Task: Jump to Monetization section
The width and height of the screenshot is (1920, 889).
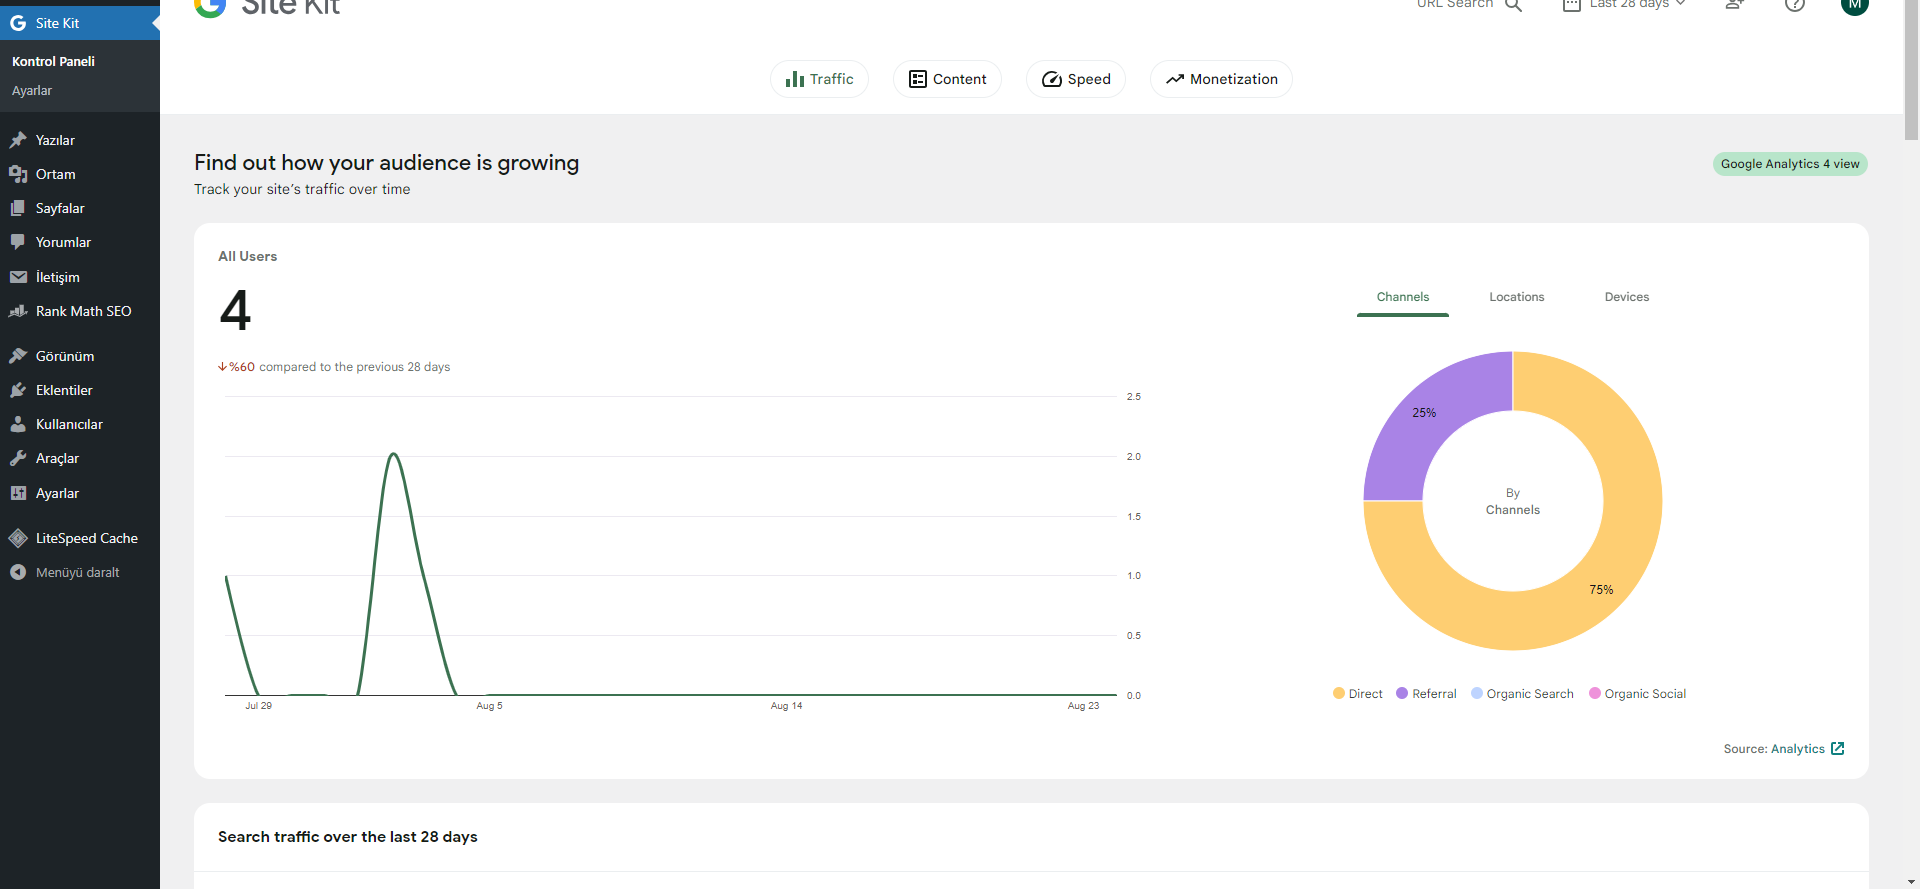Action: [x=1221, y=79]
